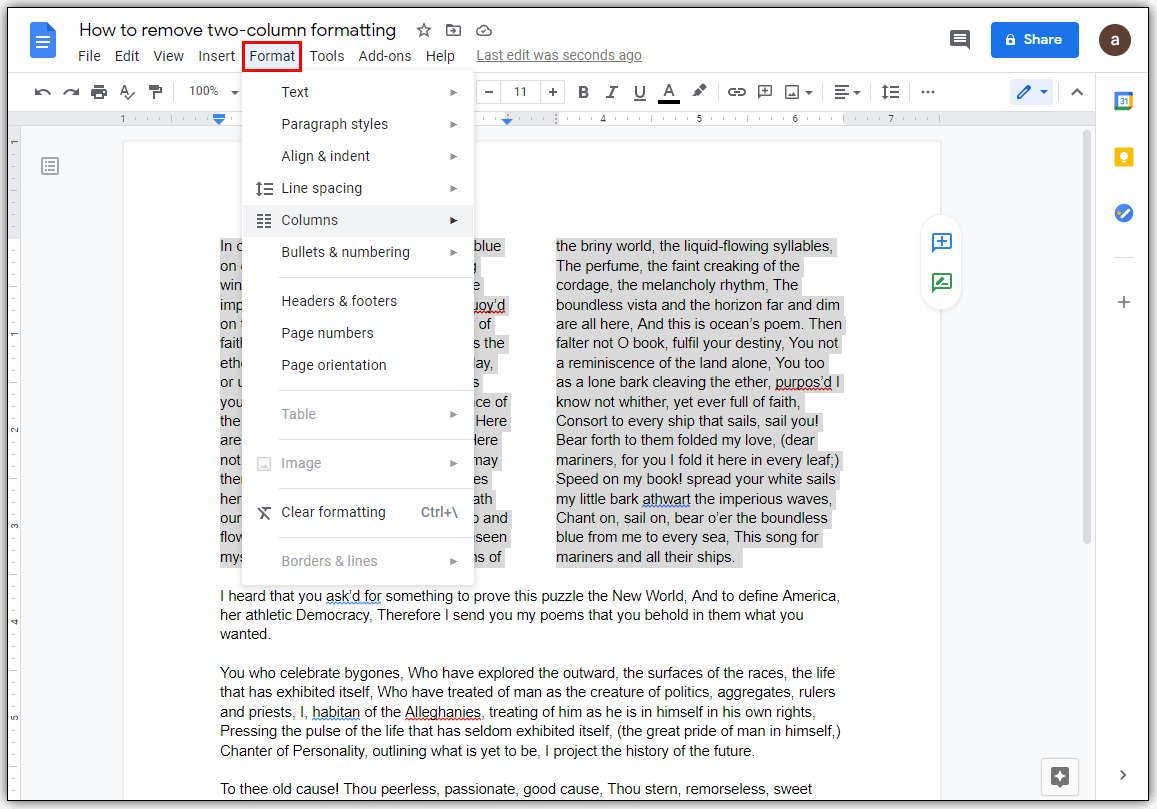Click the document title text
This screenshot has width=1157, height=809.
point(238,30)
